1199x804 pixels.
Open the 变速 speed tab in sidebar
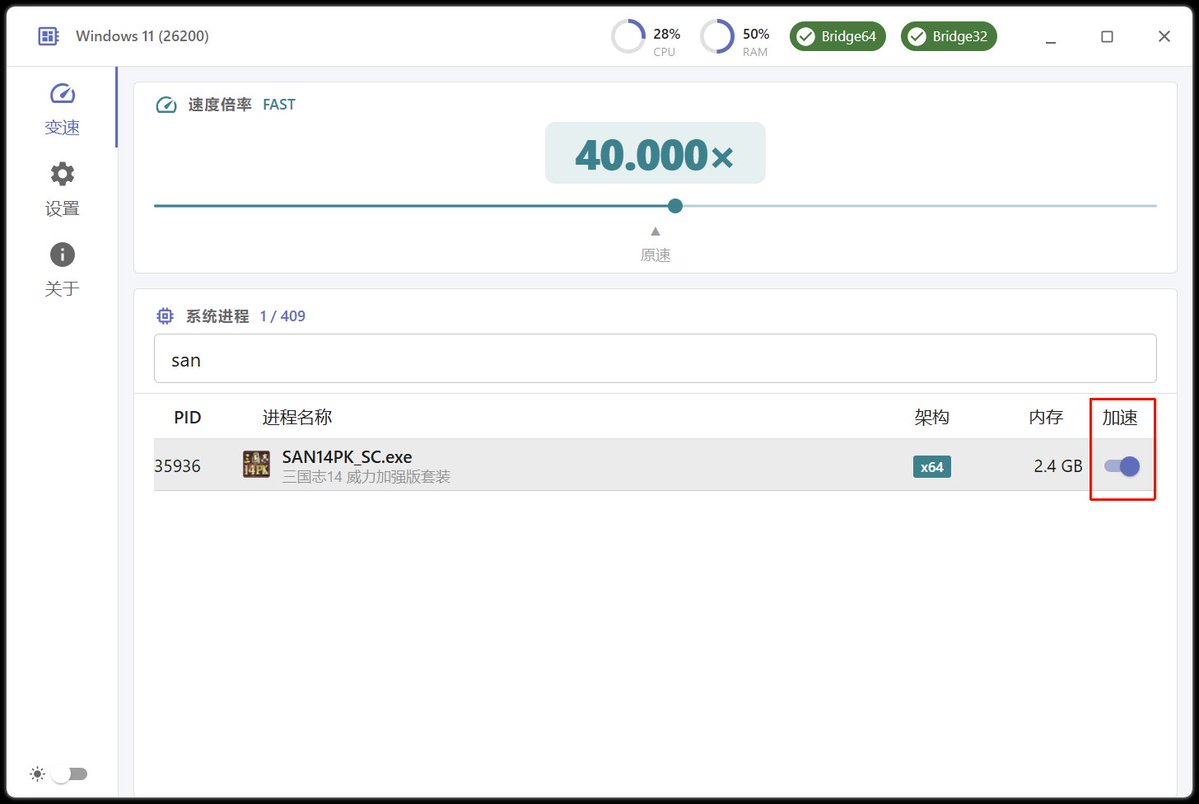click(x=62, y=108)
